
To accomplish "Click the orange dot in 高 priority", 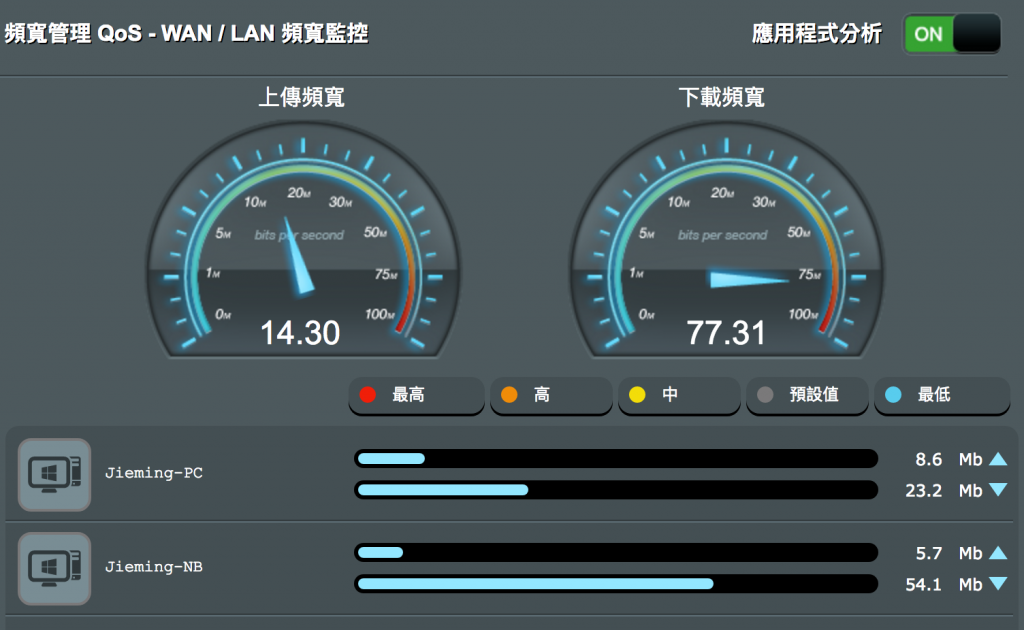I will (509, 394).
